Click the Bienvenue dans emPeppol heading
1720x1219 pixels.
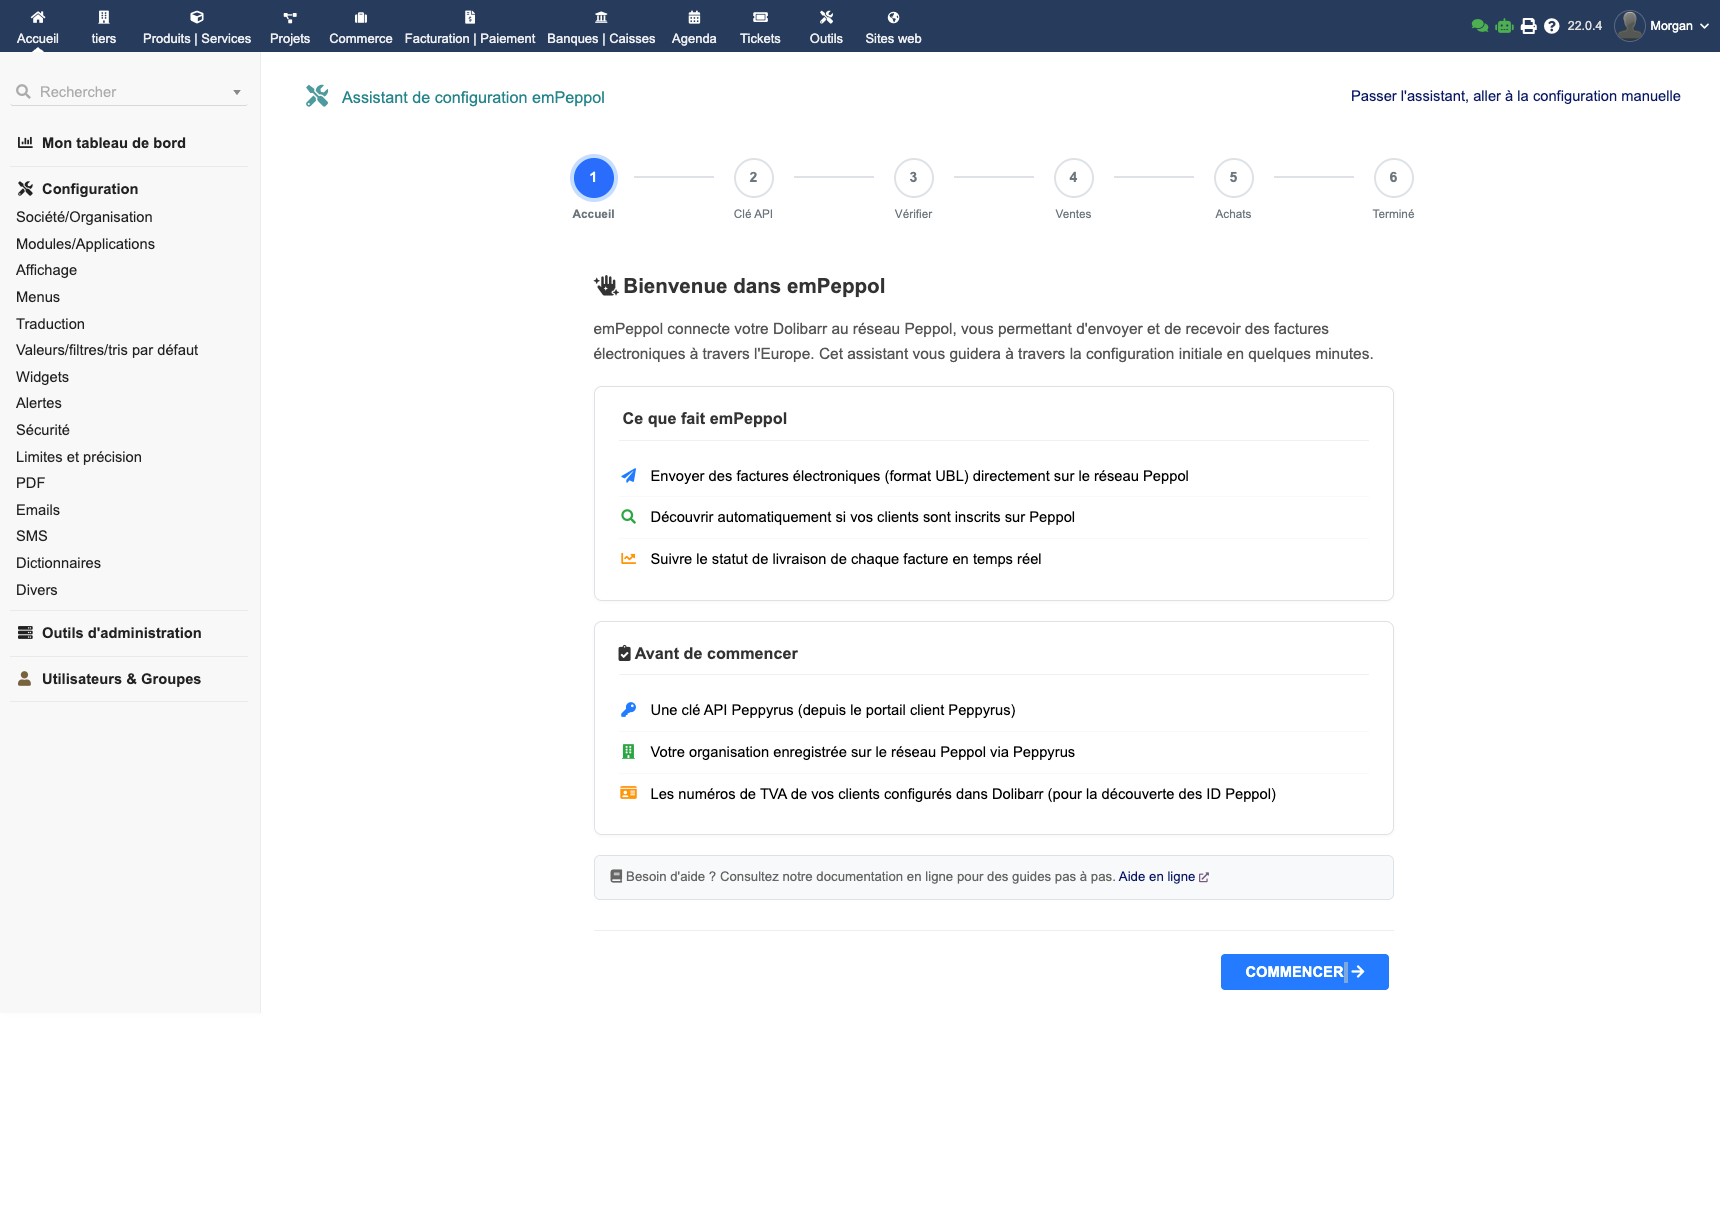(x=754, y=286)
